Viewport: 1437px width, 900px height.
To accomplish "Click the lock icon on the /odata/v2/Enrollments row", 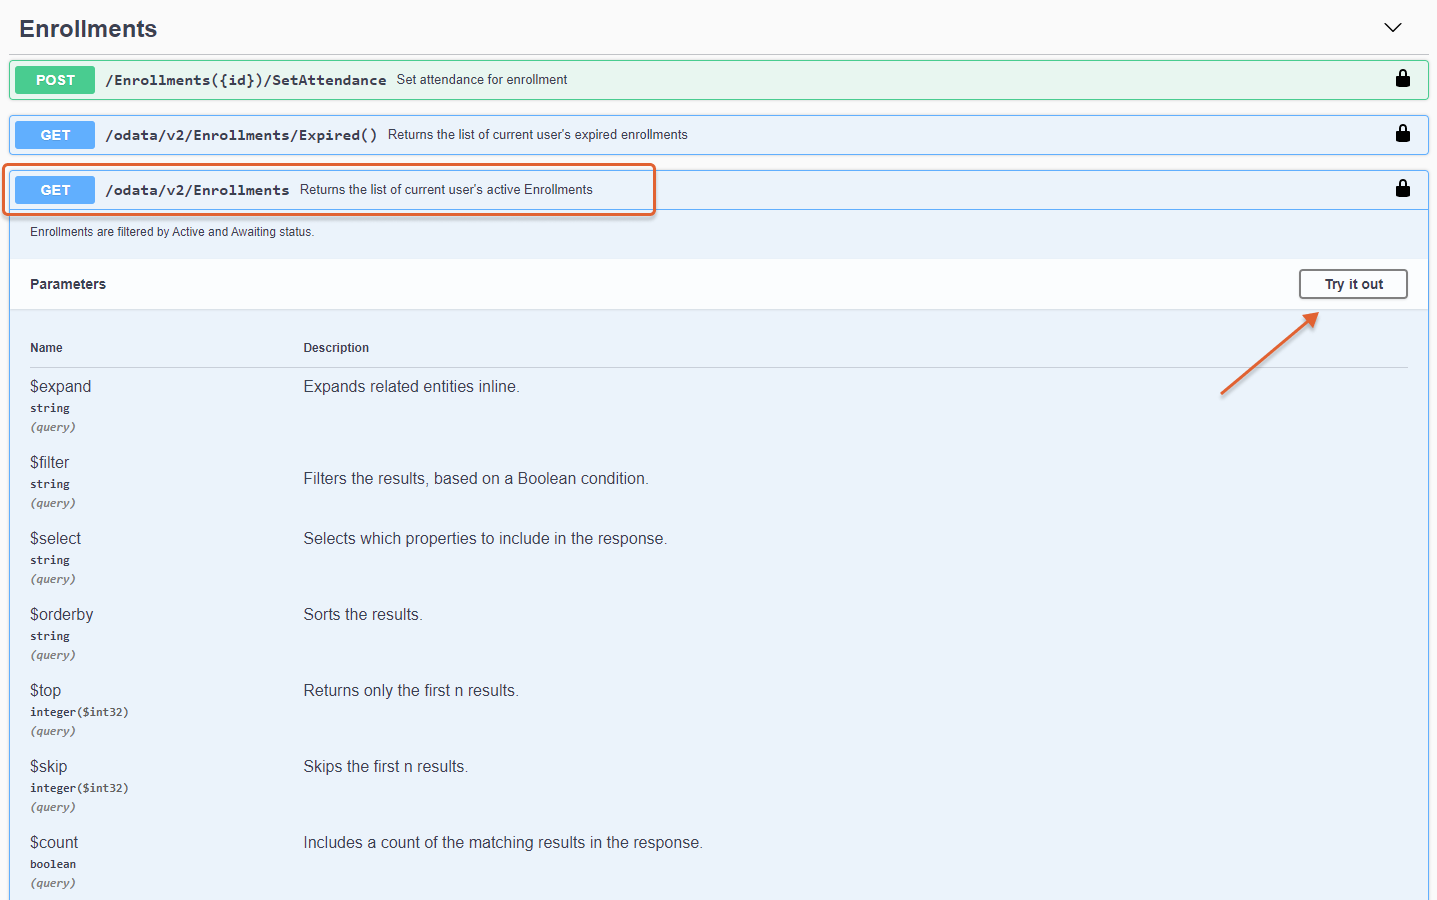I will point(1403,189).
